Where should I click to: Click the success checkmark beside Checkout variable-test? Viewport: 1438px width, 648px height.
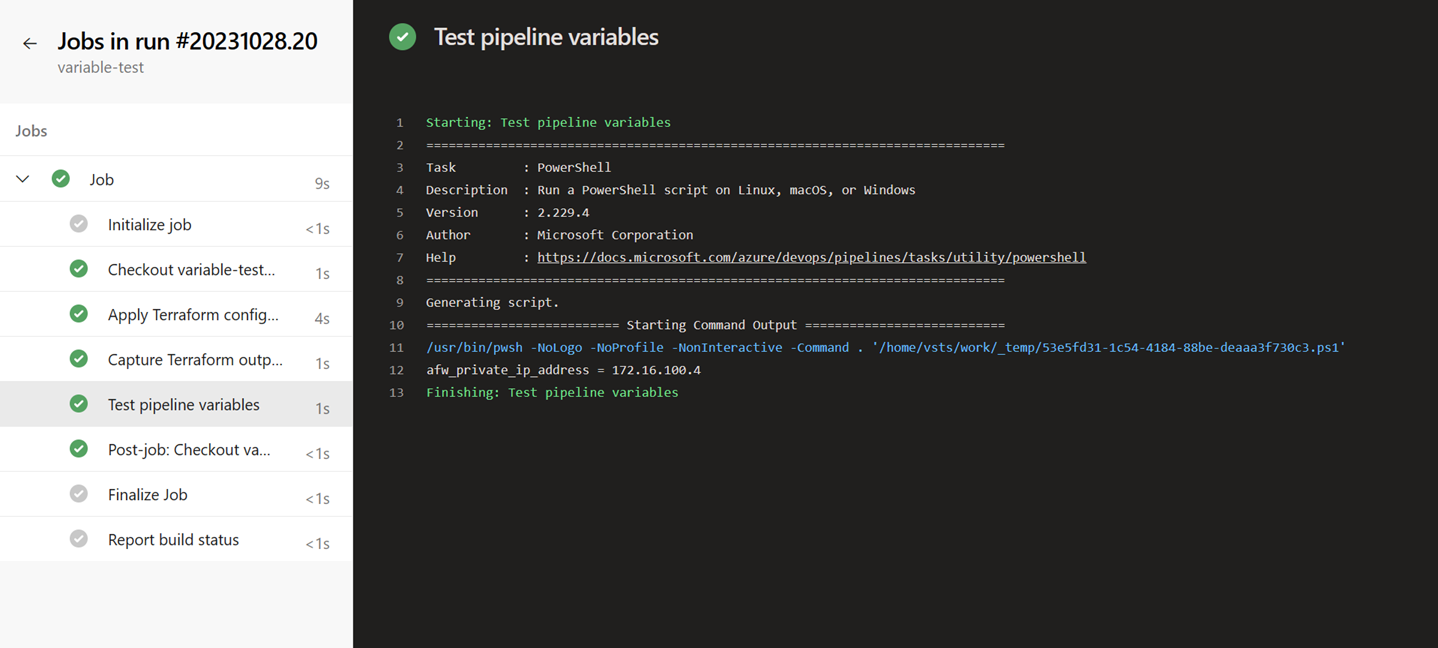tap(78, 268)
